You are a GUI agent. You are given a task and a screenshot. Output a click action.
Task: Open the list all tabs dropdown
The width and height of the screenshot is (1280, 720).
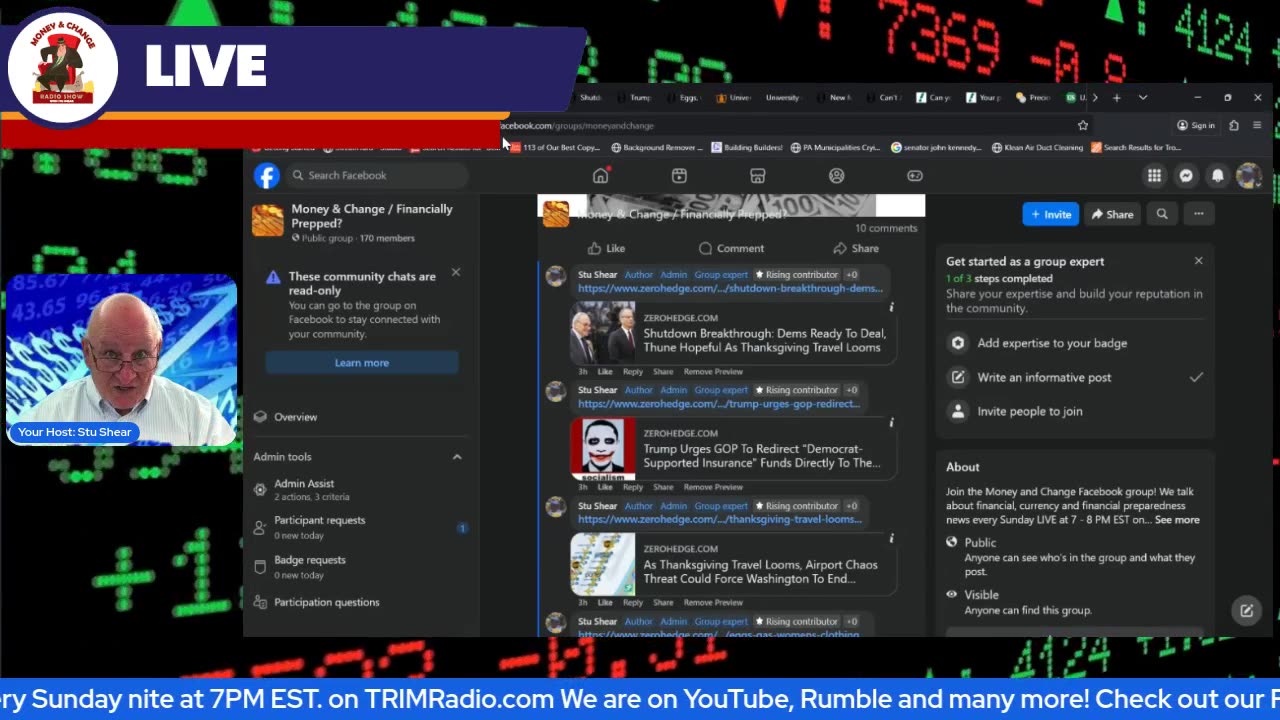pyautogui.click(x=1143, y=98)
